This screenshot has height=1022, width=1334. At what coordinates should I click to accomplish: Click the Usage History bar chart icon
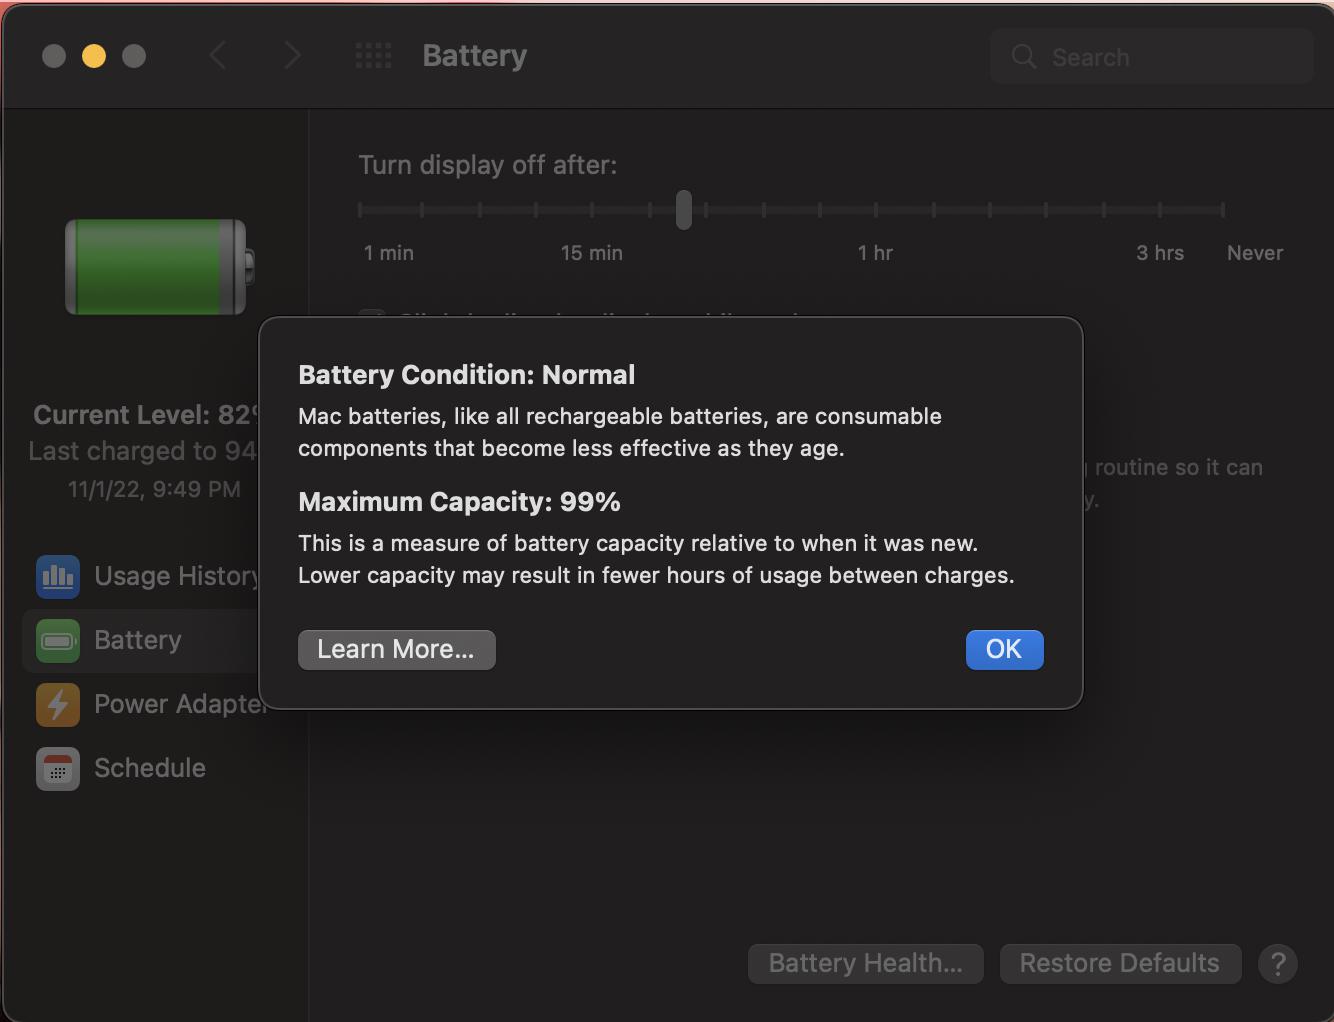pos(58,576)
